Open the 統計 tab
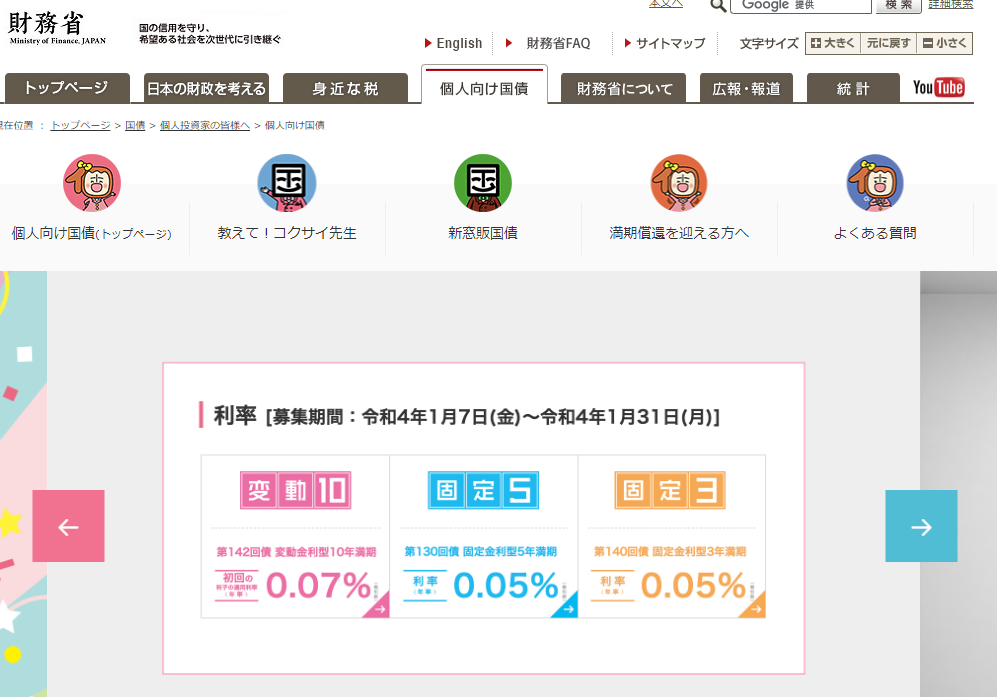 click(853, 88)
